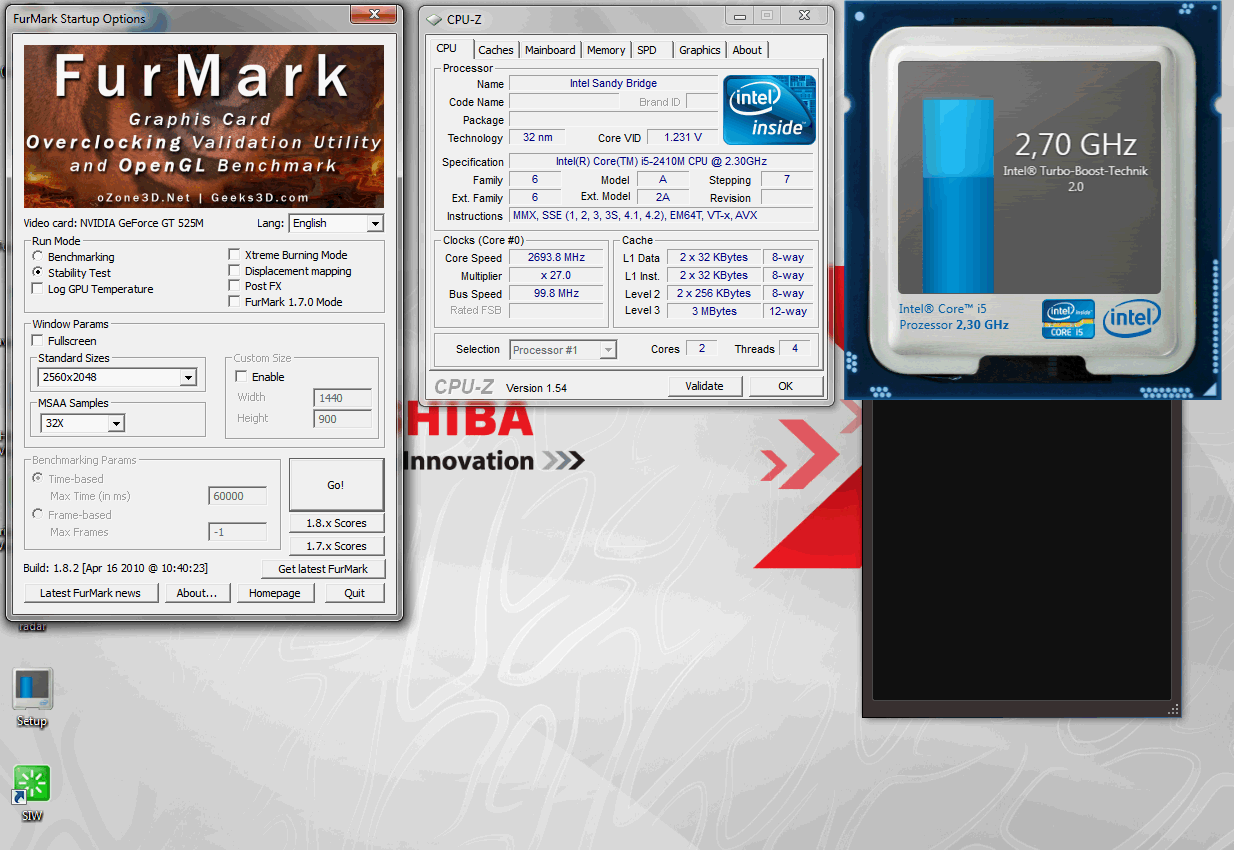
Task: Click Validate in CPU-Z
Action: pyautogui.click(x=704, y=386)
